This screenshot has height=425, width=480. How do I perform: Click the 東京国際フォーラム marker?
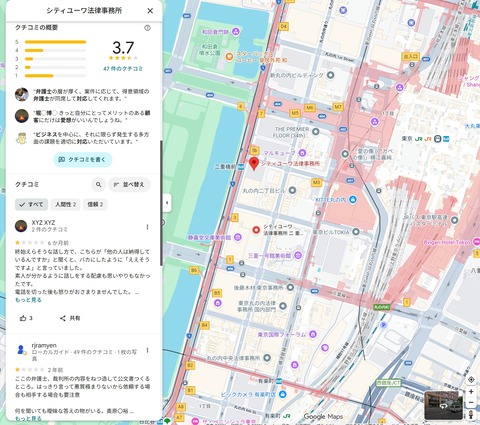pyautogui.click(x=312, y=334)
